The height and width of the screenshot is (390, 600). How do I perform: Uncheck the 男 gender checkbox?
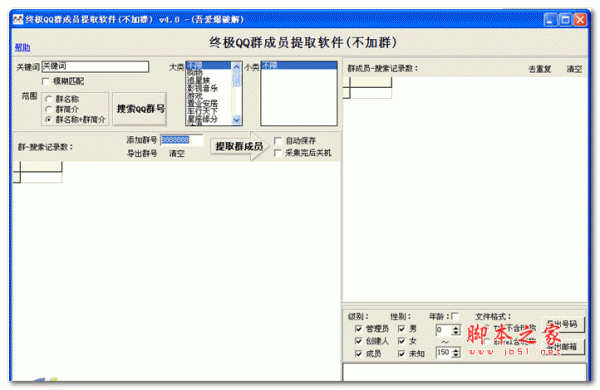coord(401,329)
